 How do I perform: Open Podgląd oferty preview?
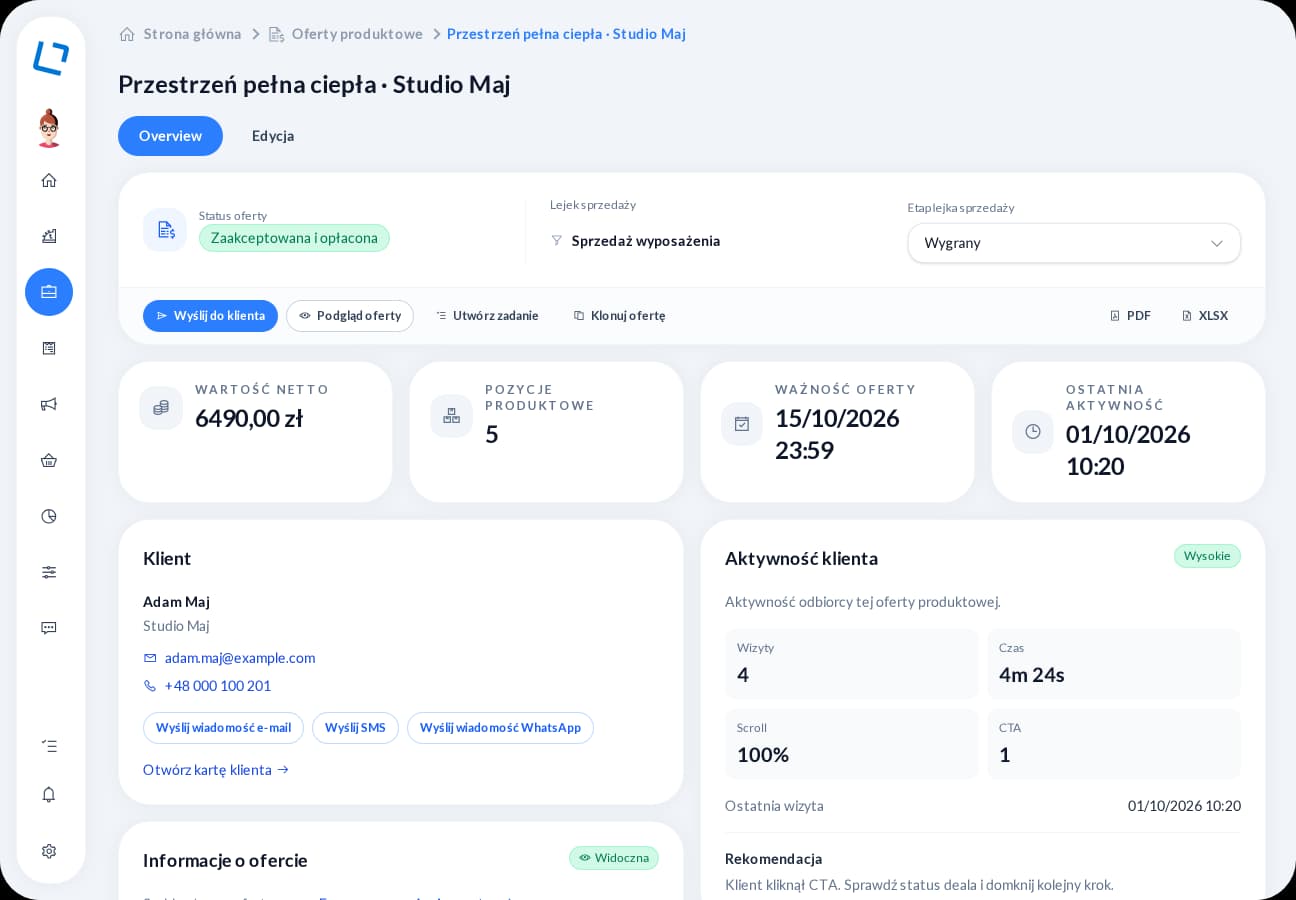click(x=350, y=316)
